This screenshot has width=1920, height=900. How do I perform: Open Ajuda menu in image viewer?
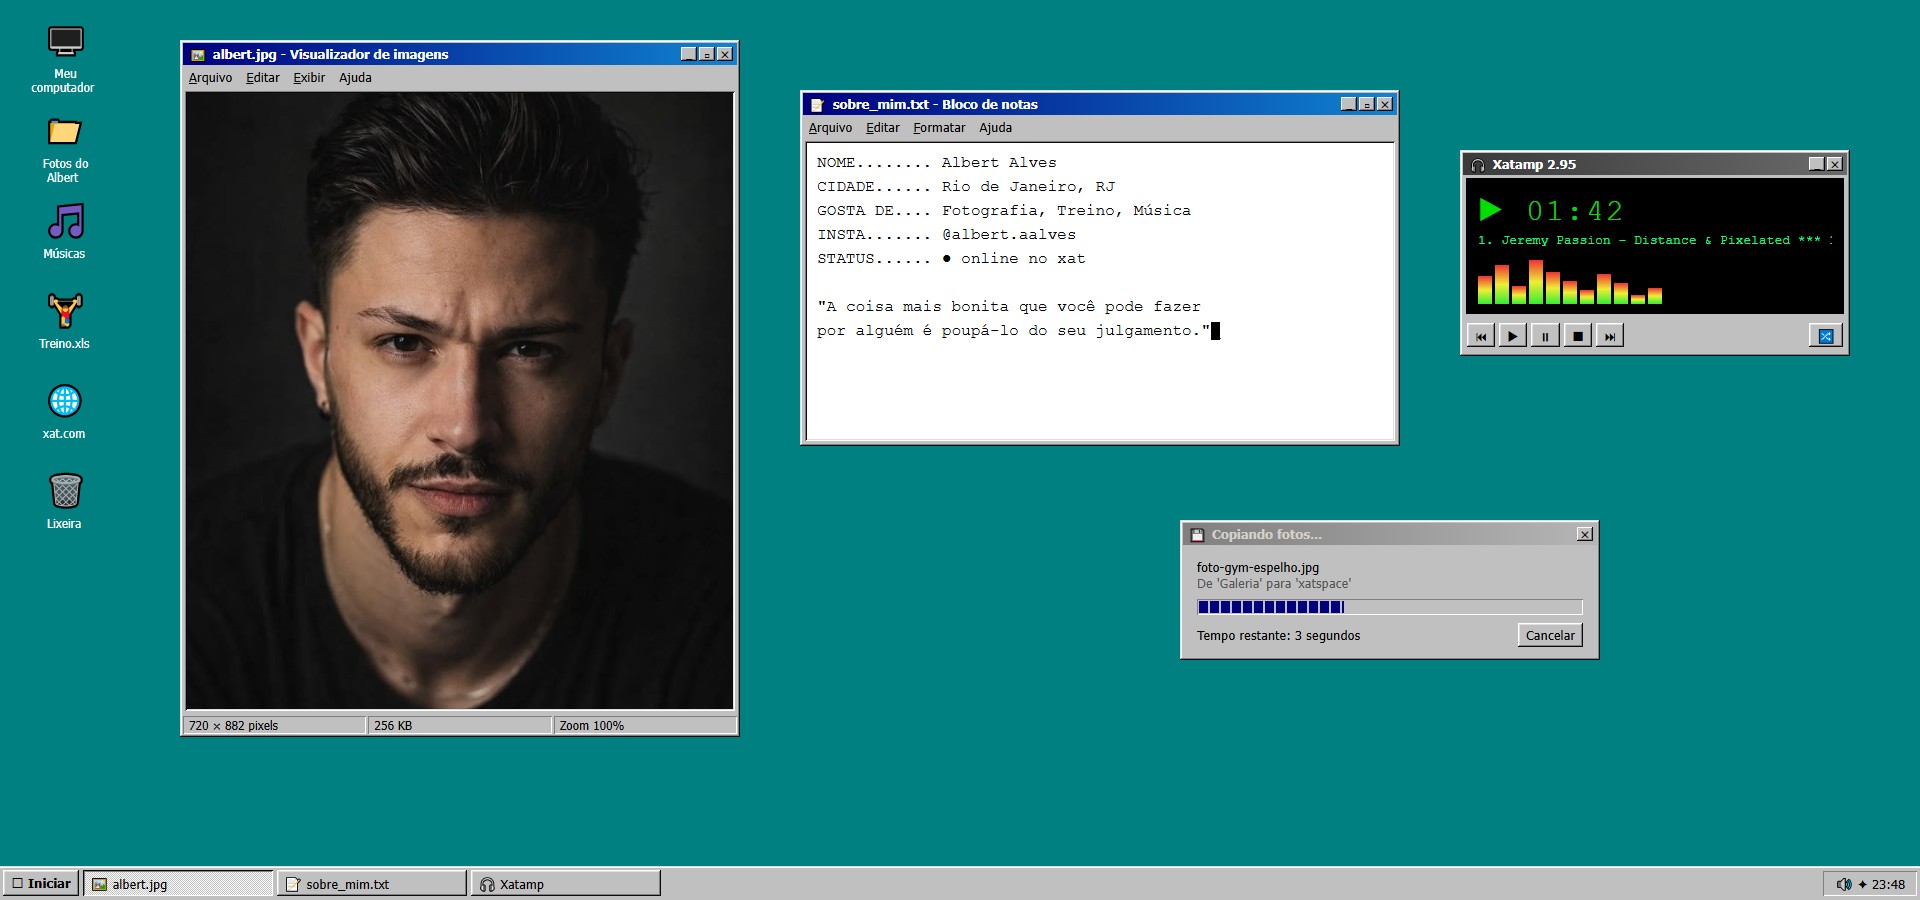(x=355, y=78)
